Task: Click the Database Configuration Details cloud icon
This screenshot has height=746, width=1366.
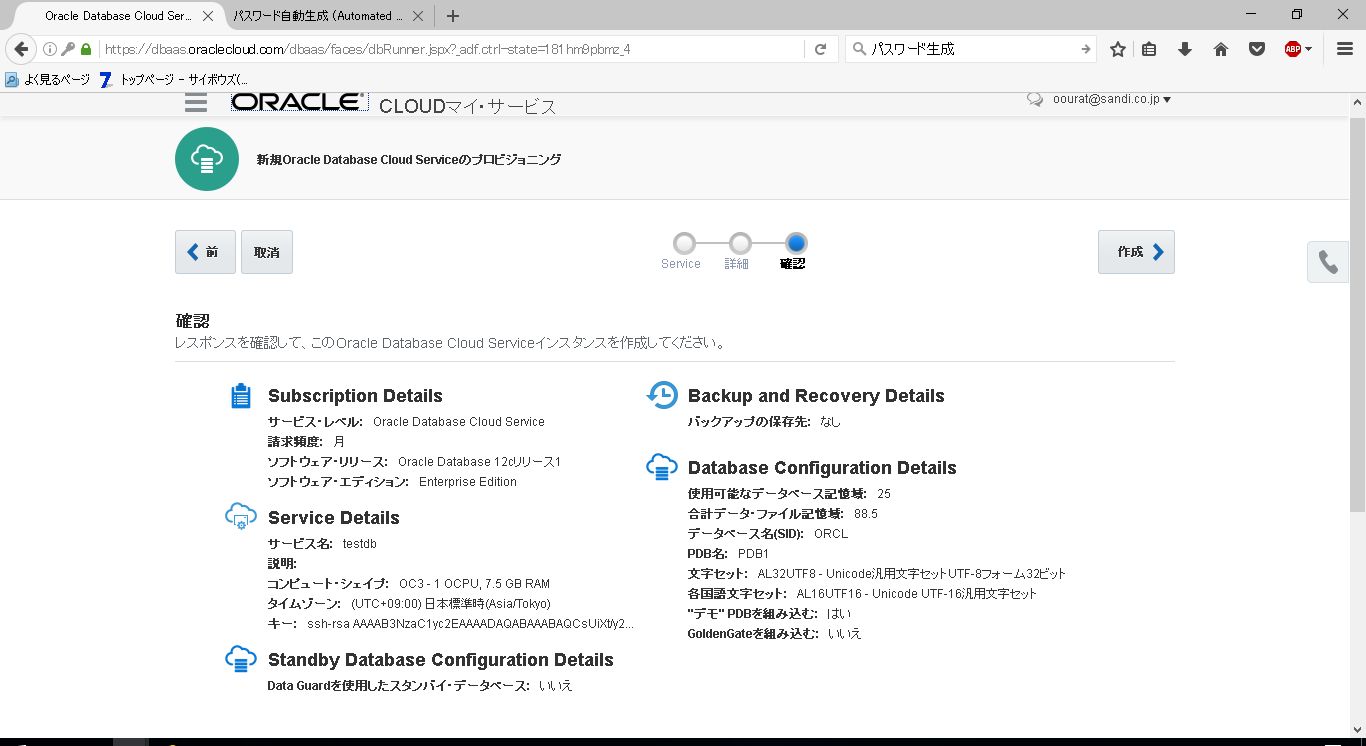Action: click(662, 467)
